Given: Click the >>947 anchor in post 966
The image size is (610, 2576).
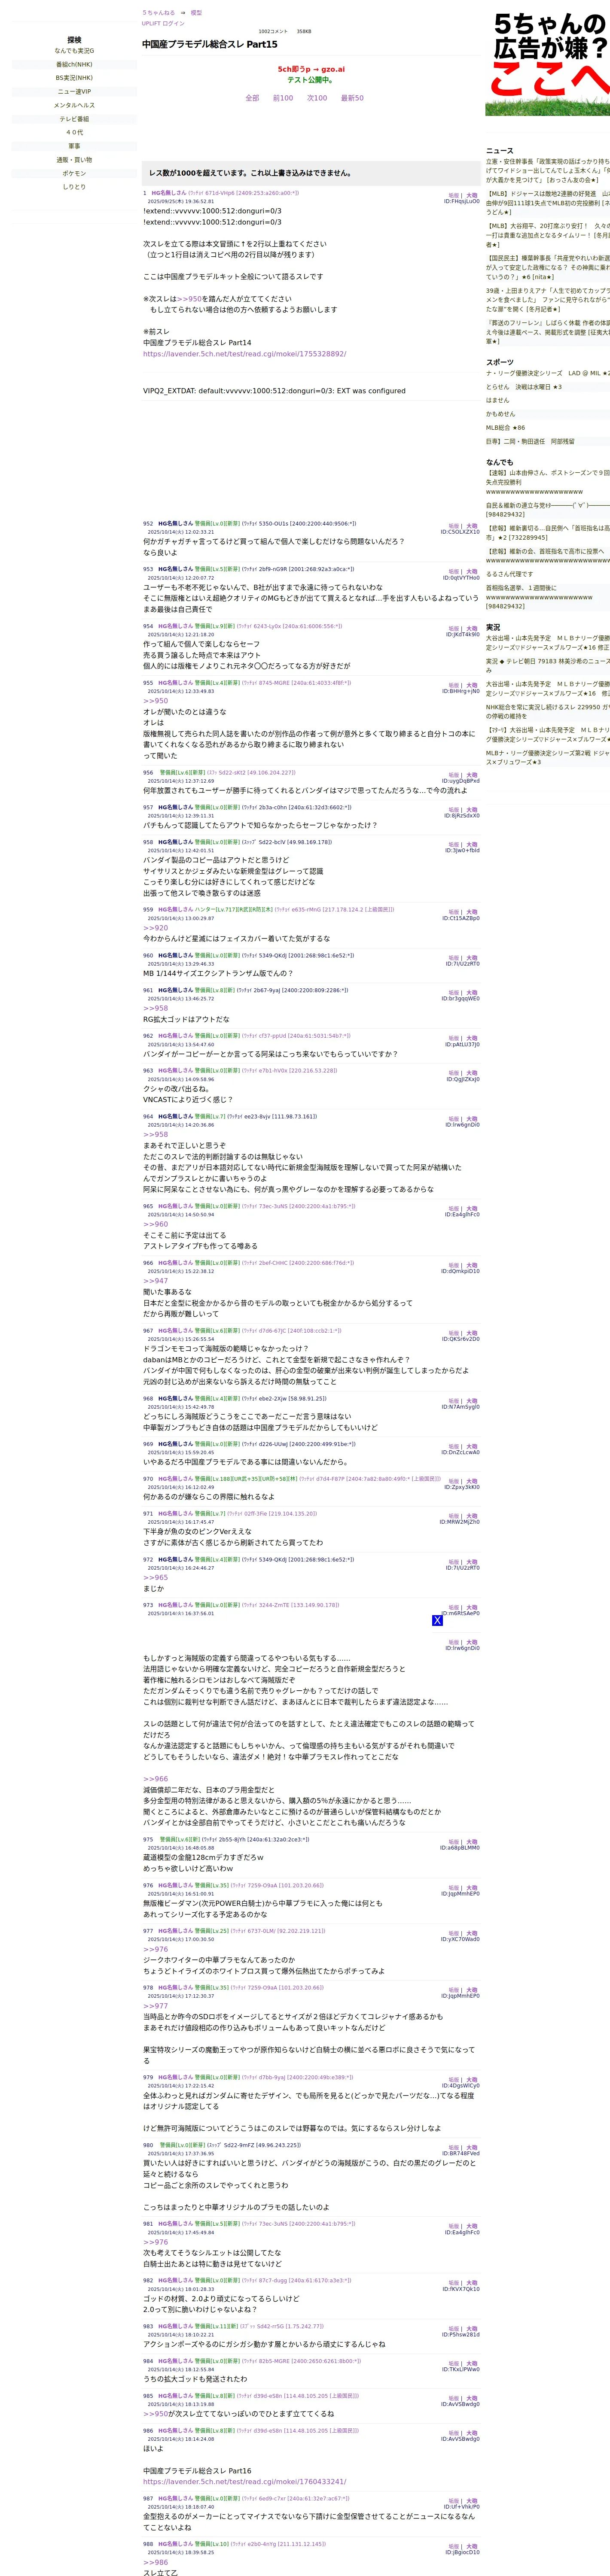Looking at the screenshot, I should click(x=155, y=1281).
